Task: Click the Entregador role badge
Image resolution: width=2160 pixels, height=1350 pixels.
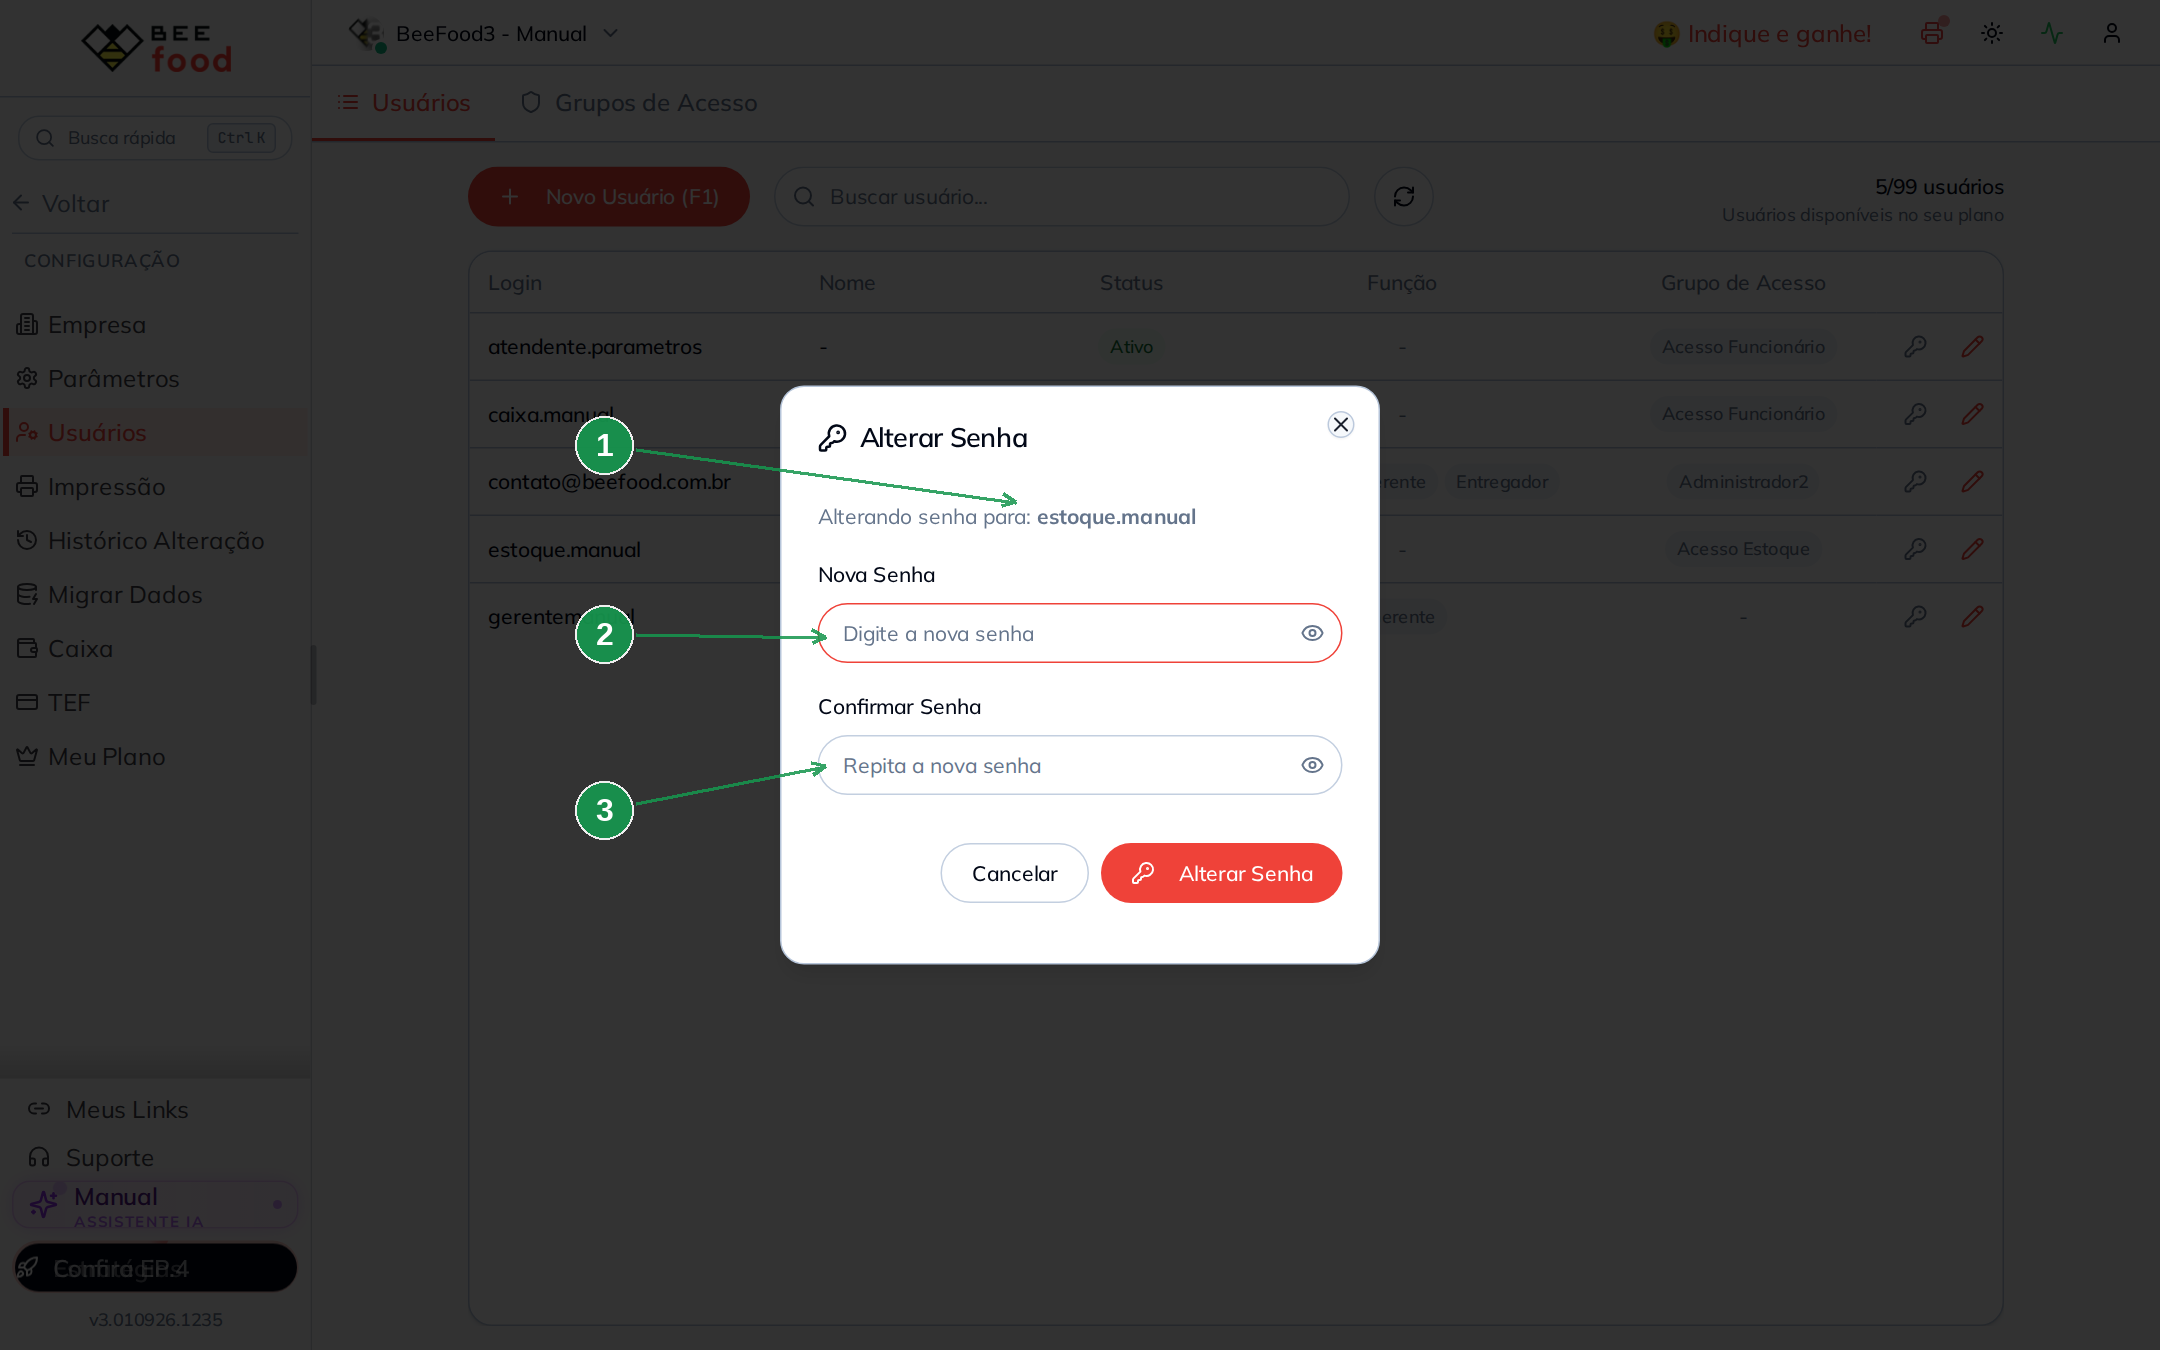Action: pos(1502,482)
